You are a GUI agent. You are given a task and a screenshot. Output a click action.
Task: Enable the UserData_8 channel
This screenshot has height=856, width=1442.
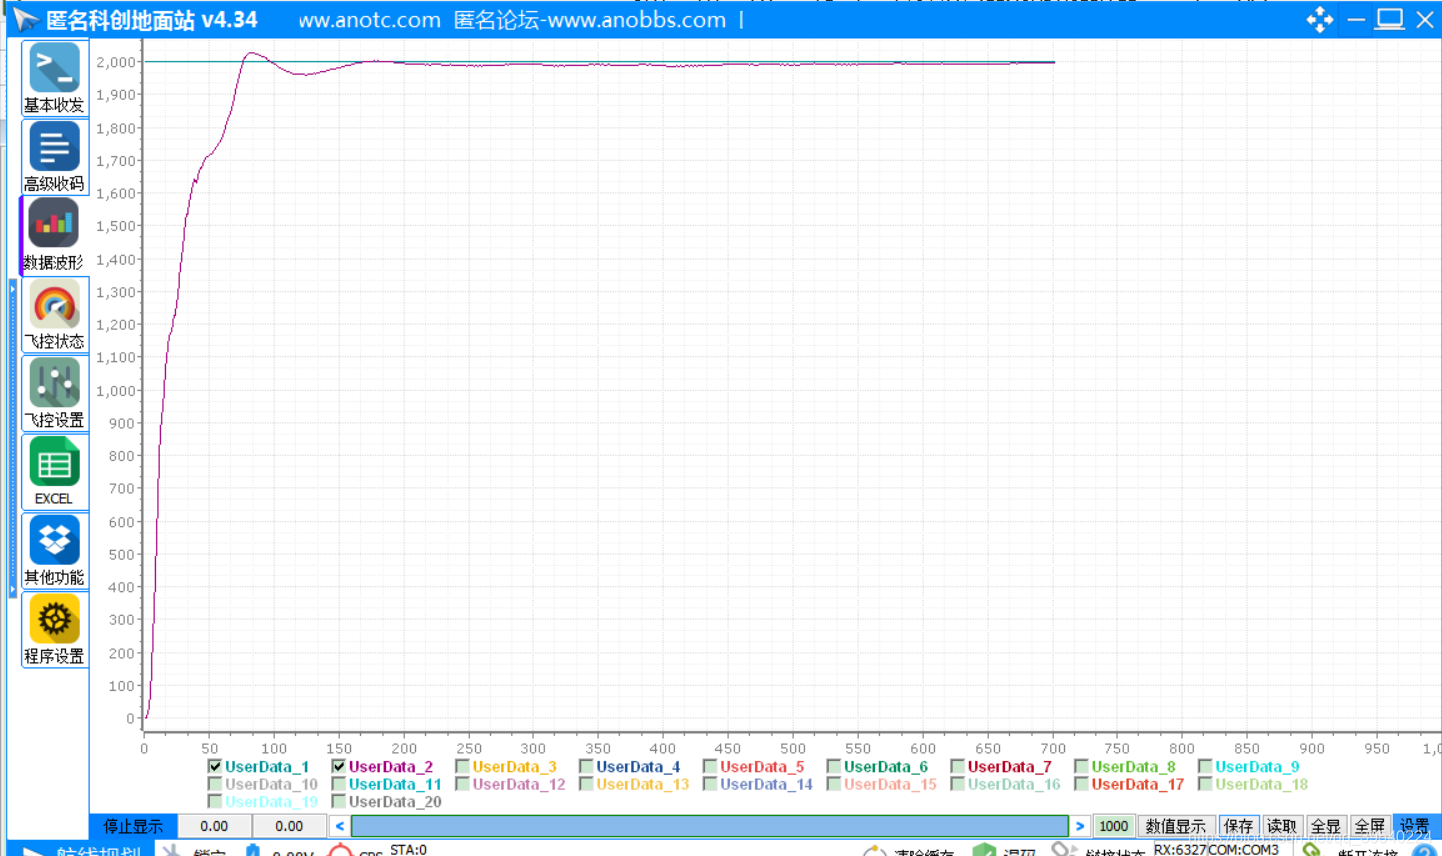point(1081,767)
